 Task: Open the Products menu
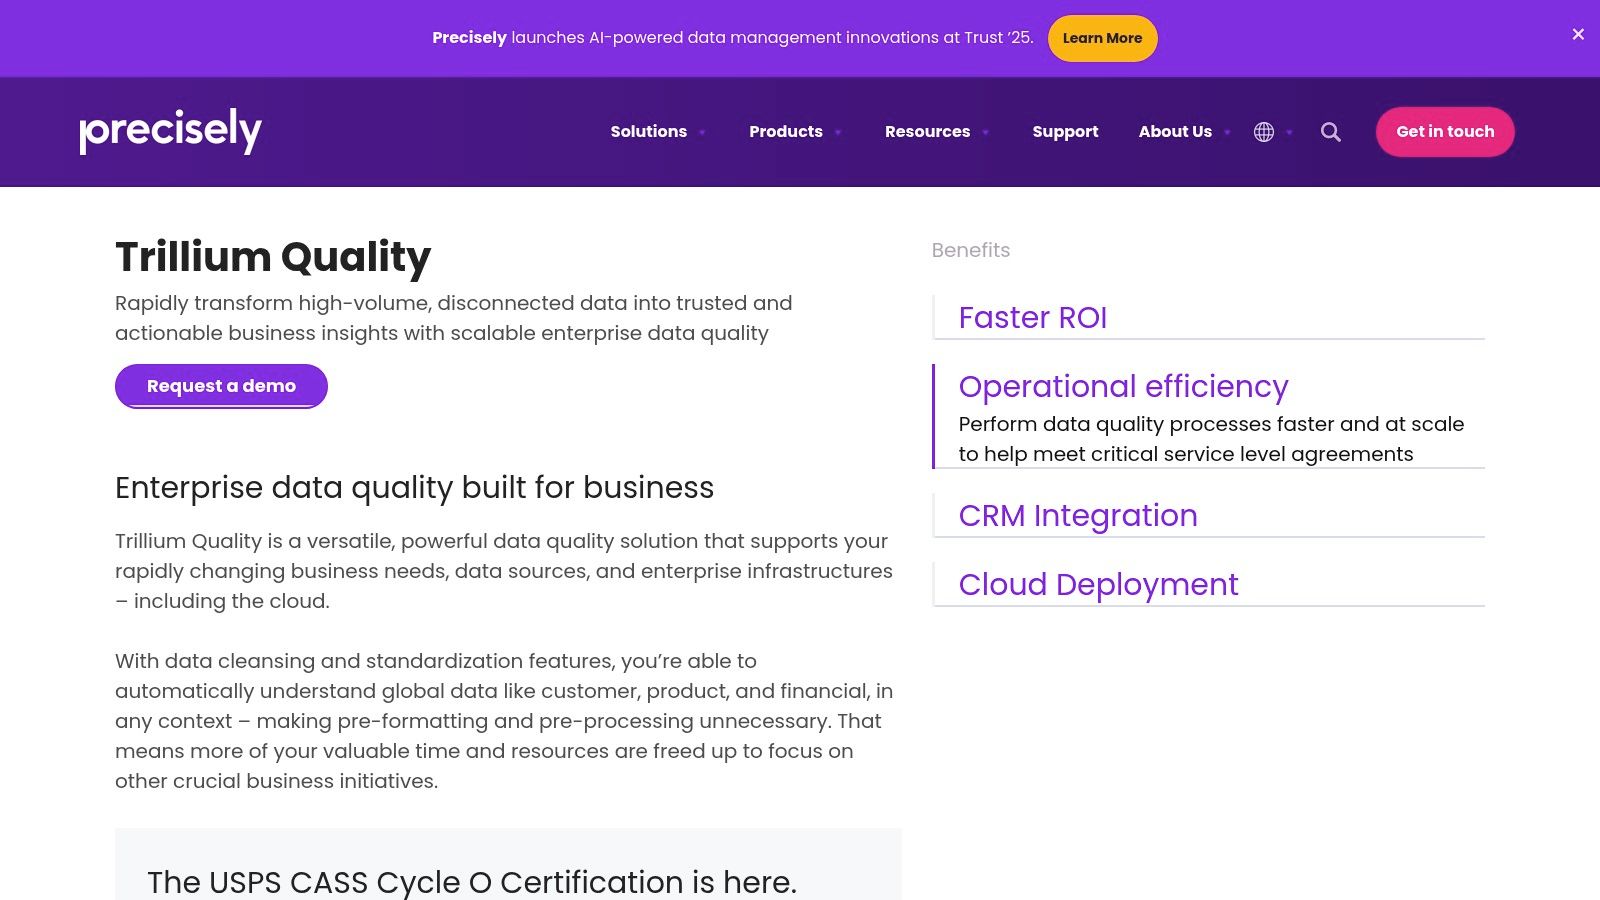click(786, 131)
